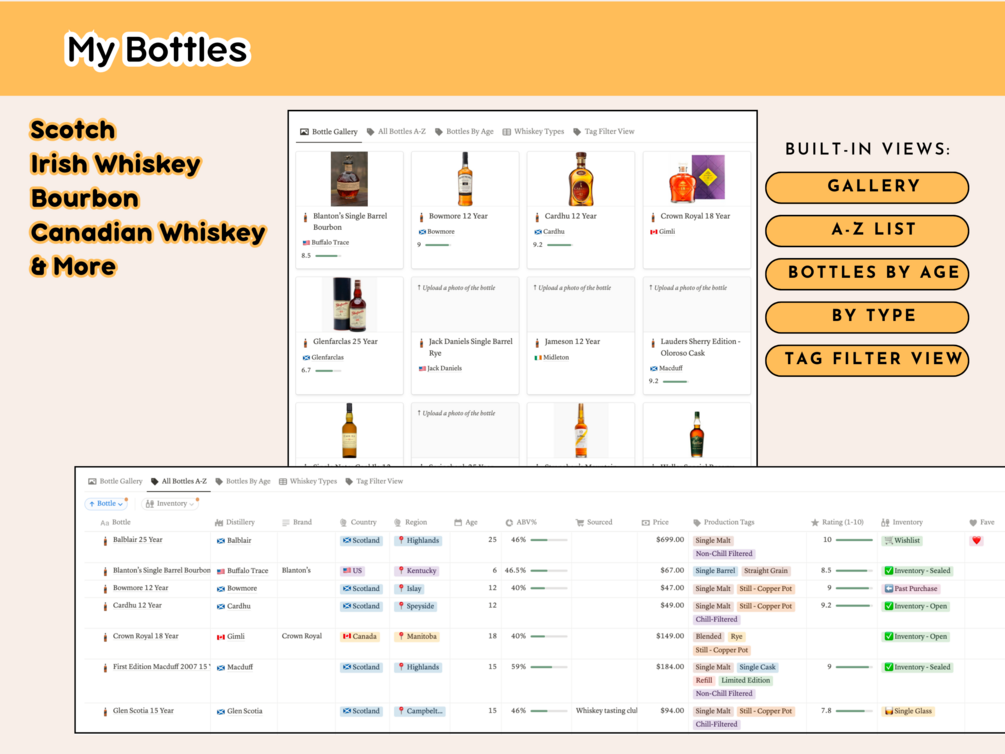Open Bottles By Age tab in upper panel

[464, 131]
